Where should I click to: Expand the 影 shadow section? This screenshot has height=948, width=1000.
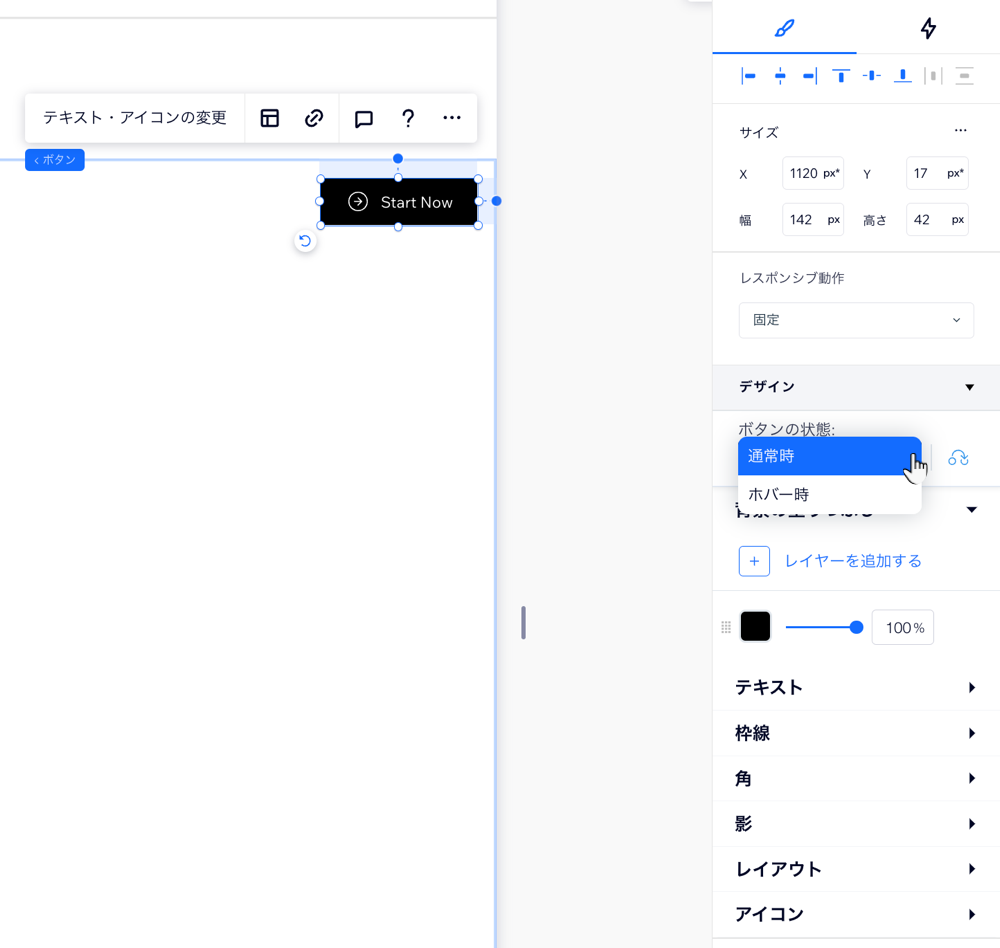[856, 824]
